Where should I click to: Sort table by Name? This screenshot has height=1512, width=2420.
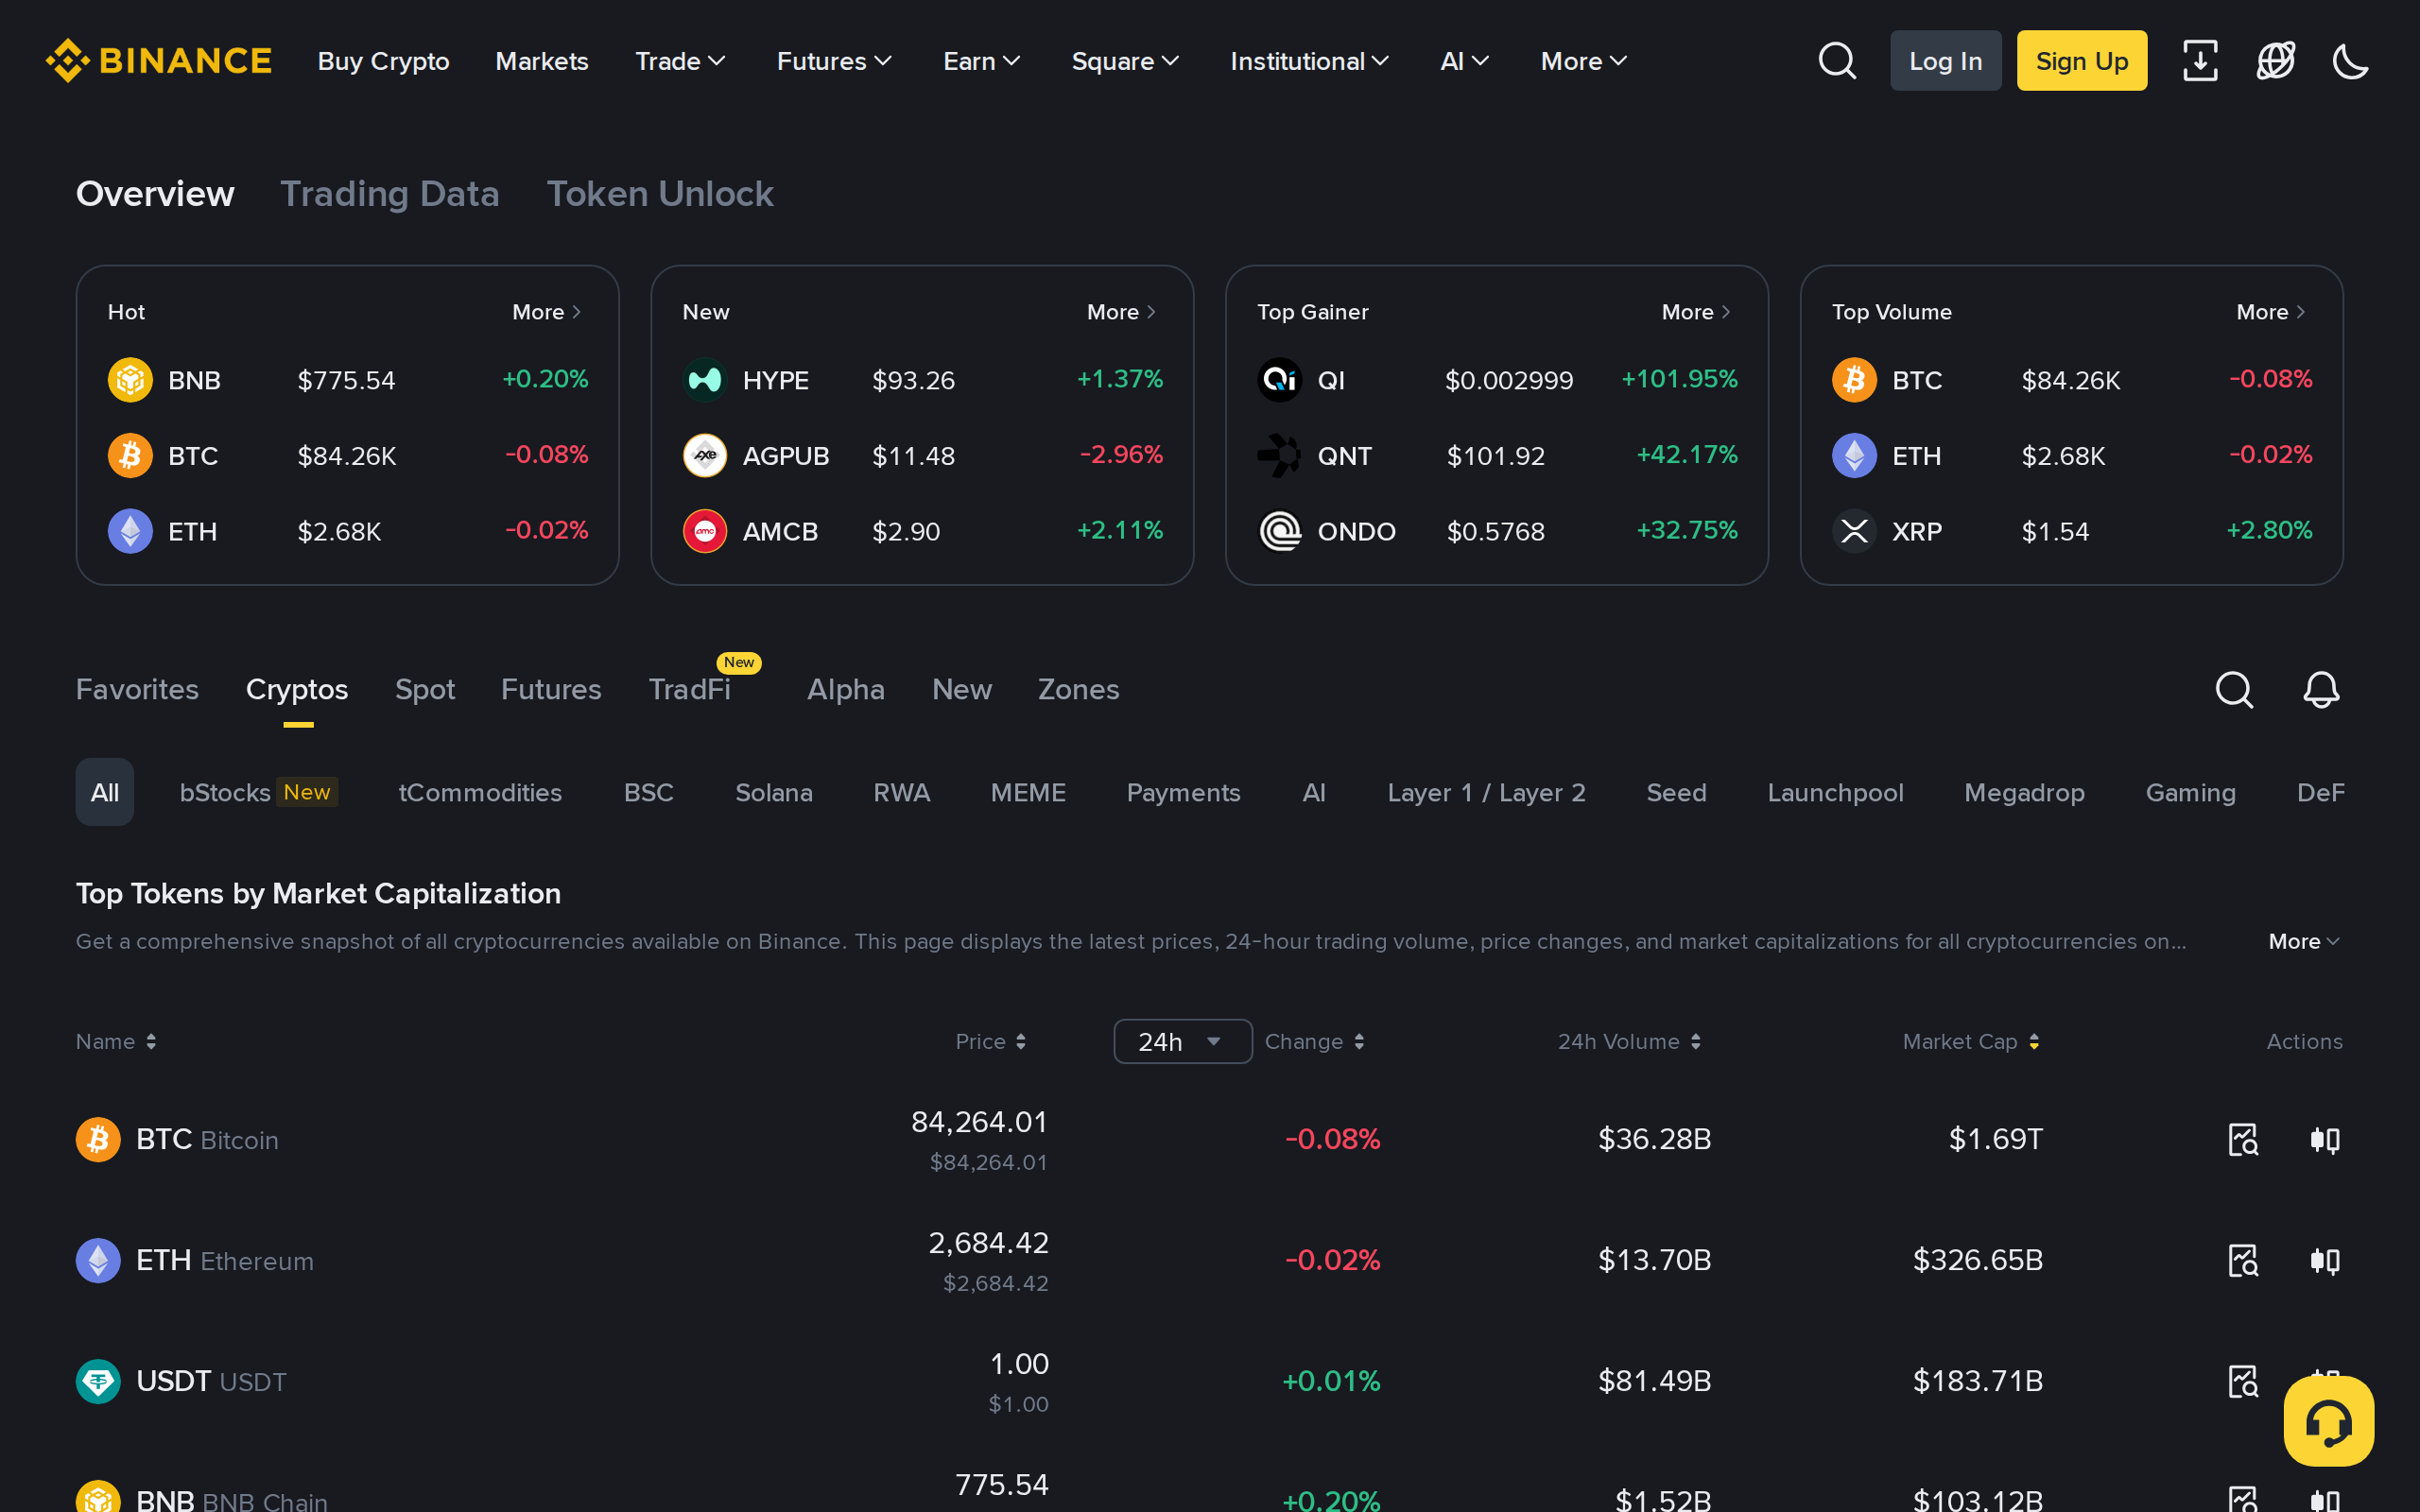click(x=116, y=1041)
